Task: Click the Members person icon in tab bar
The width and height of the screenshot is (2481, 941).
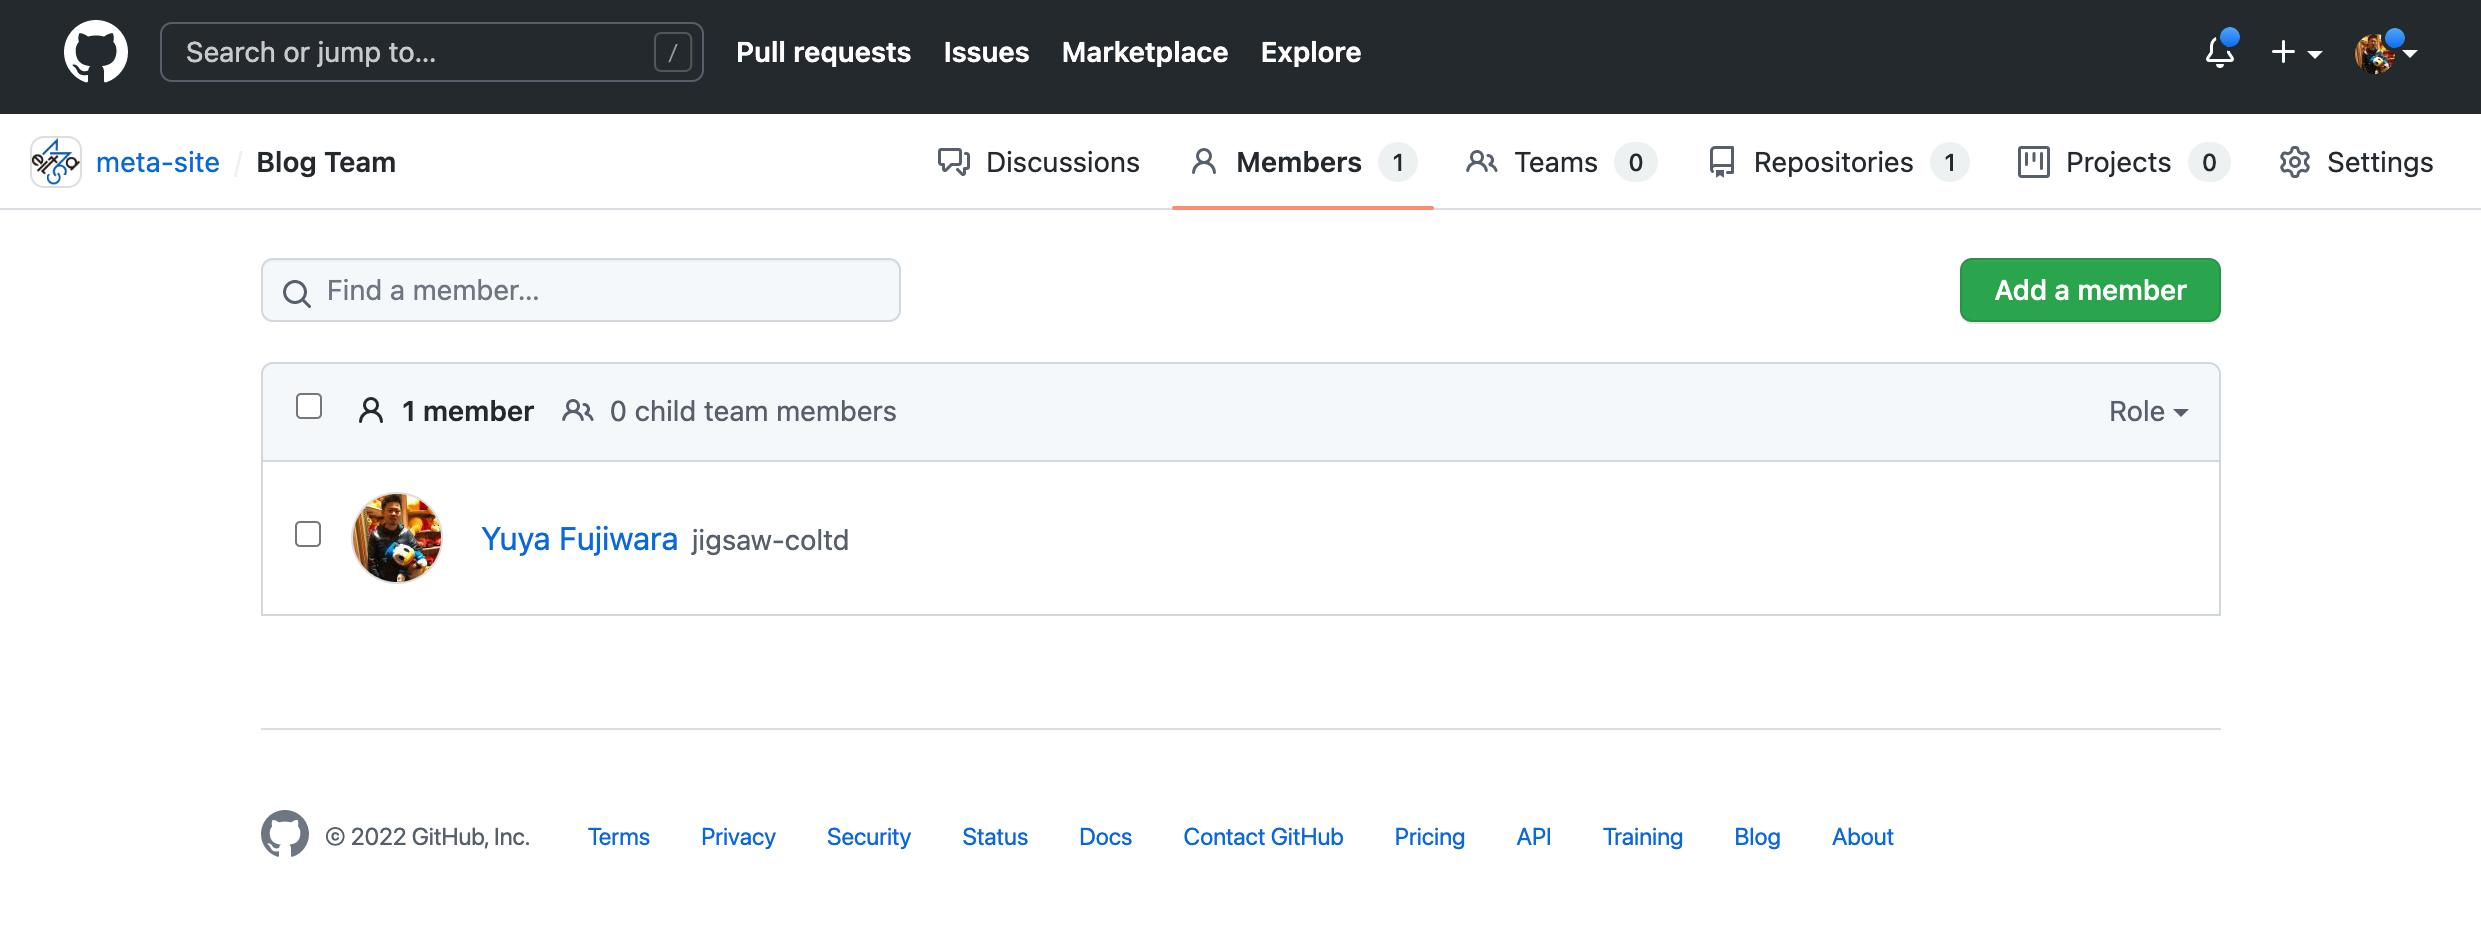Action: tap(1204, 162)
